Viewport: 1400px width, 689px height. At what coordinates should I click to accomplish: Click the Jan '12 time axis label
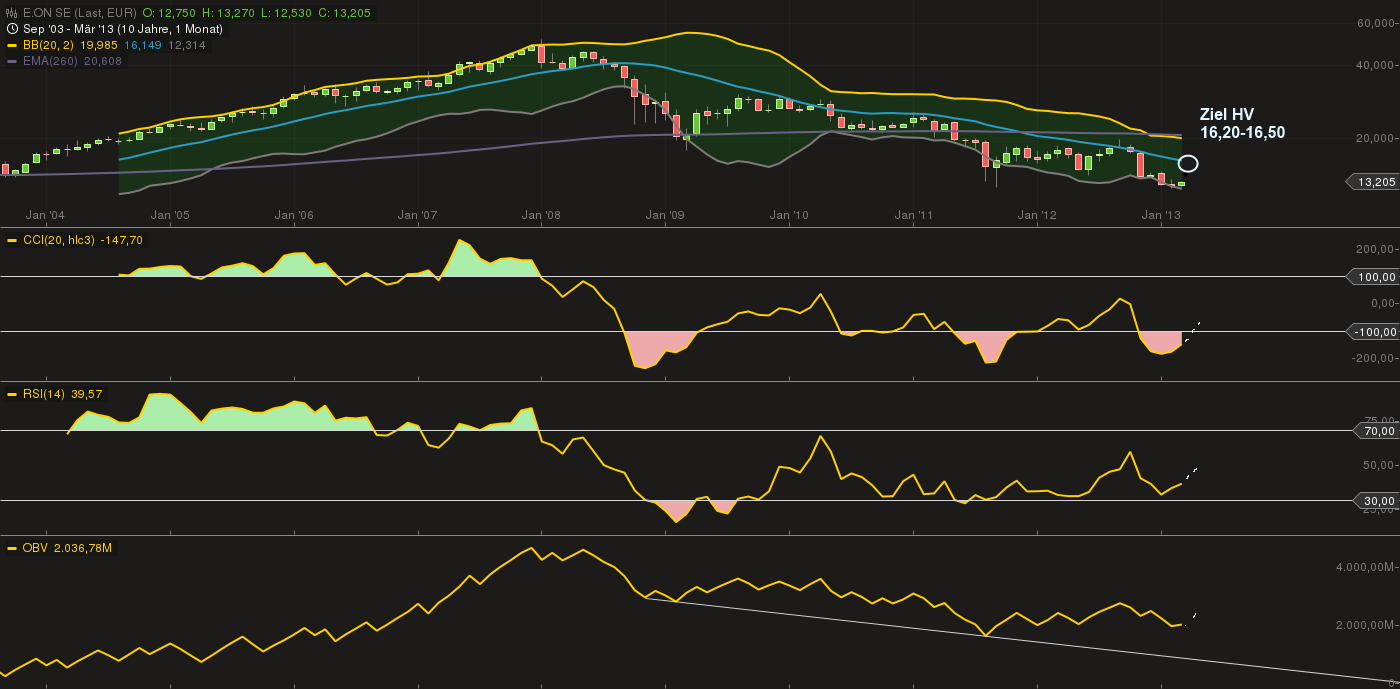click(x=1037, y=215)
